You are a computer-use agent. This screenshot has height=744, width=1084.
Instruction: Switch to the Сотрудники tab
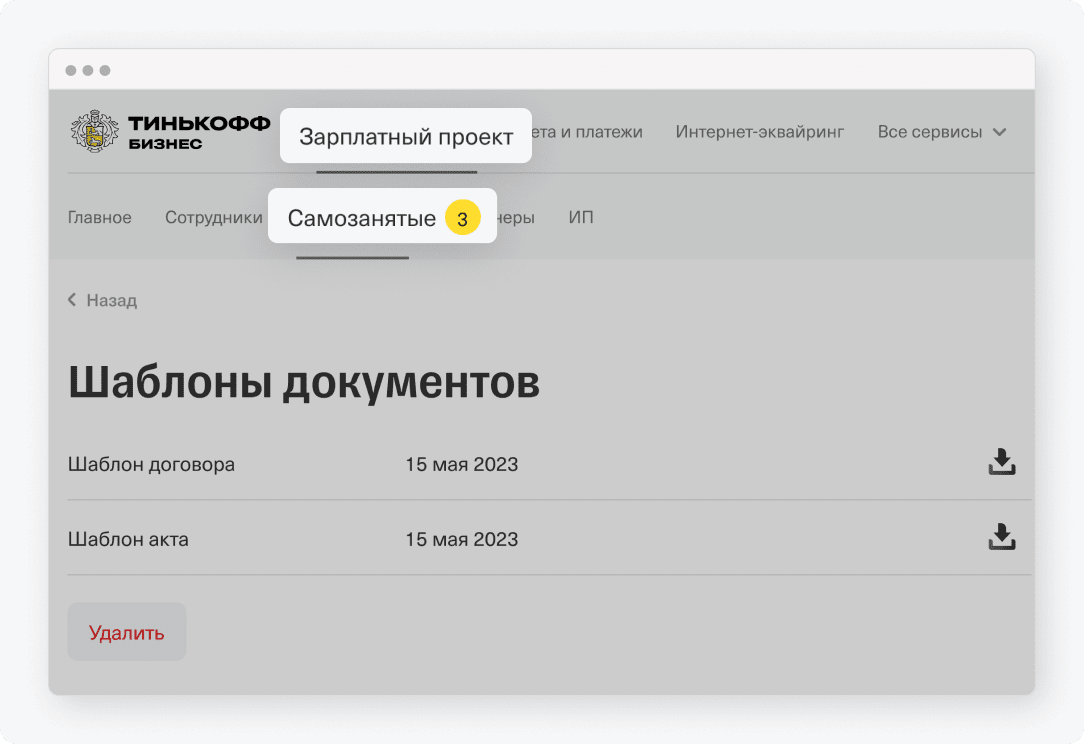pyautogui.click(x=214, y=217)
